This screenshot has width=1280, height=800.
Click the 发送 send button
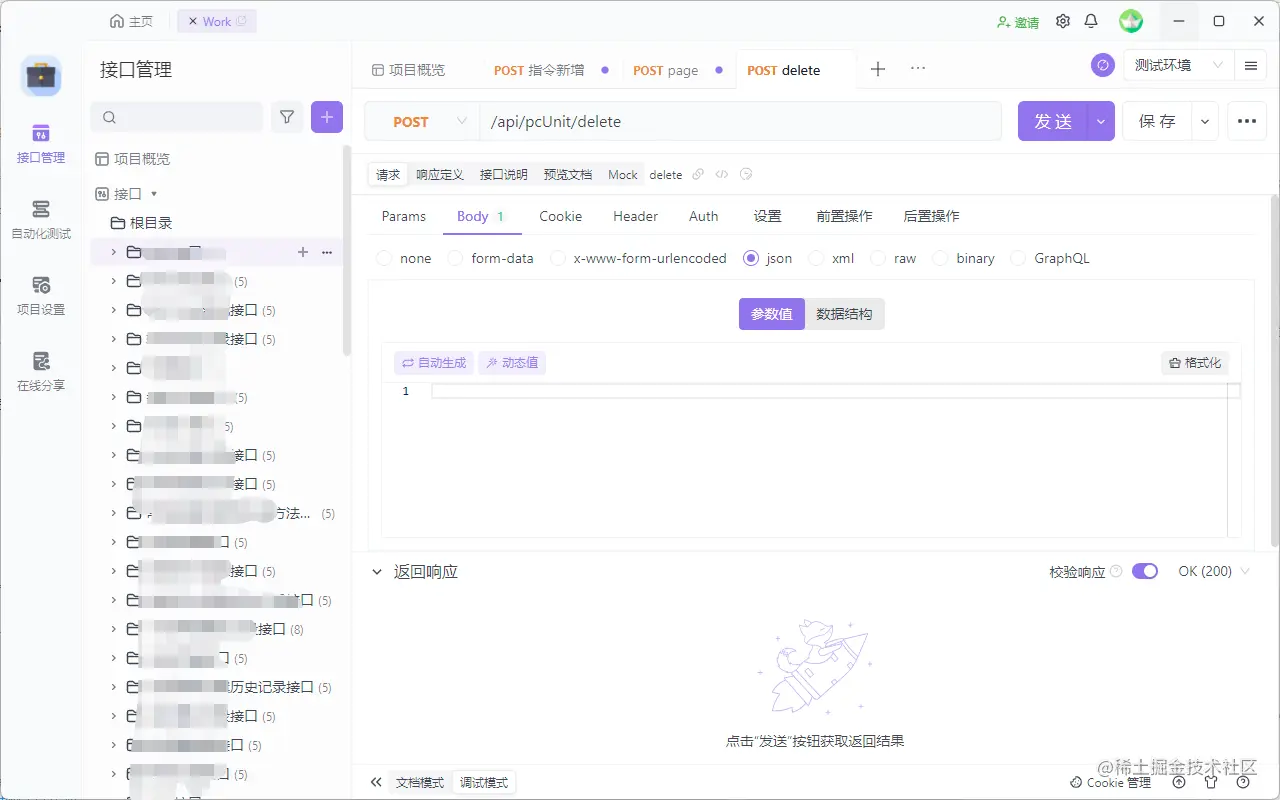pos(1053,121)
